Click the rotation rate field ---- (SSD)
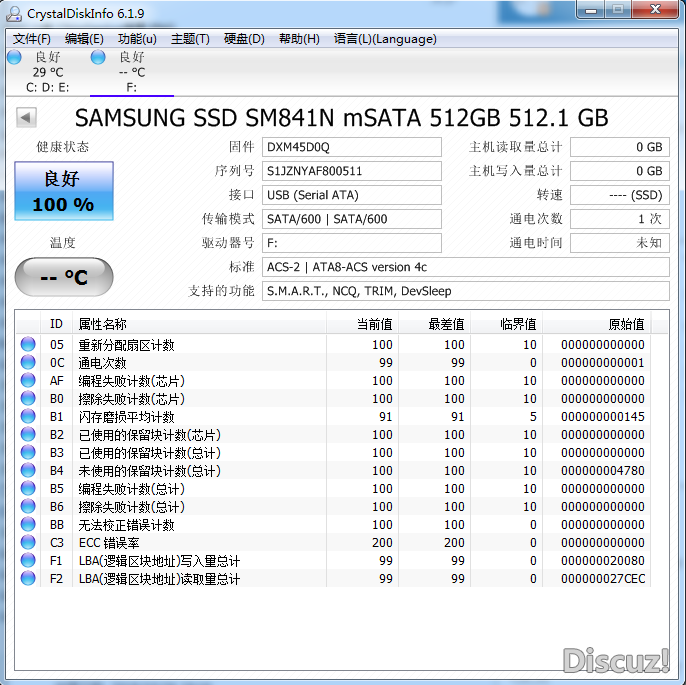Viewport: 686px width, 685px height. pos(620,195)
